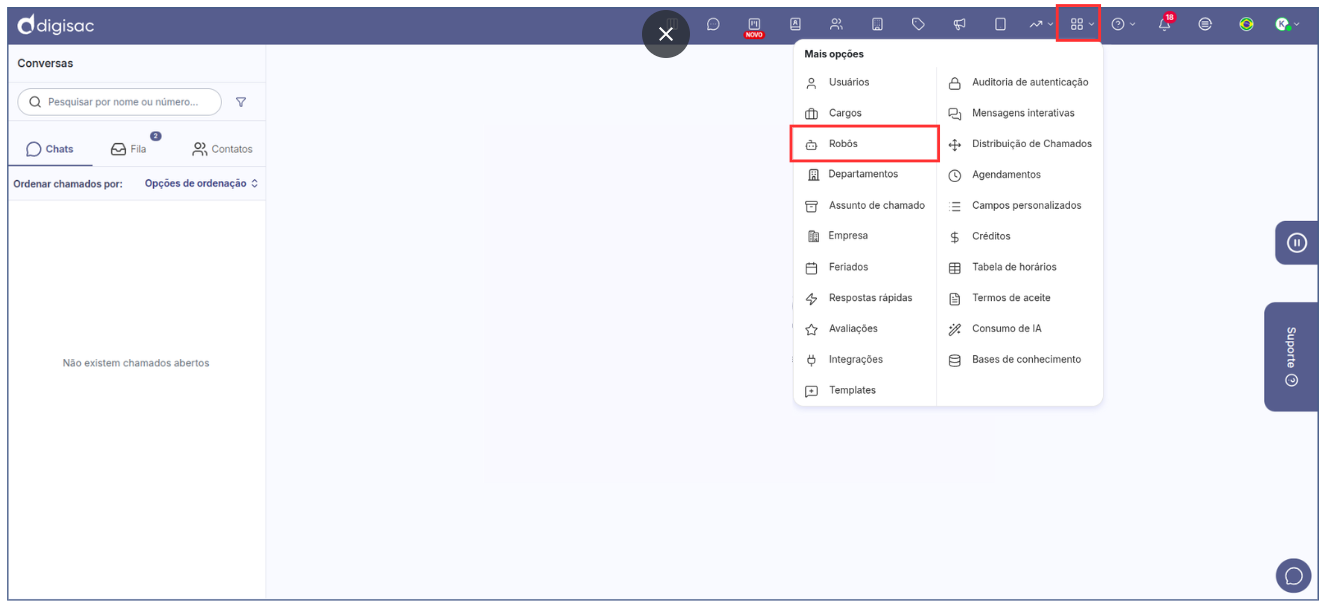Click the filter funnel icon beside search

241,102
